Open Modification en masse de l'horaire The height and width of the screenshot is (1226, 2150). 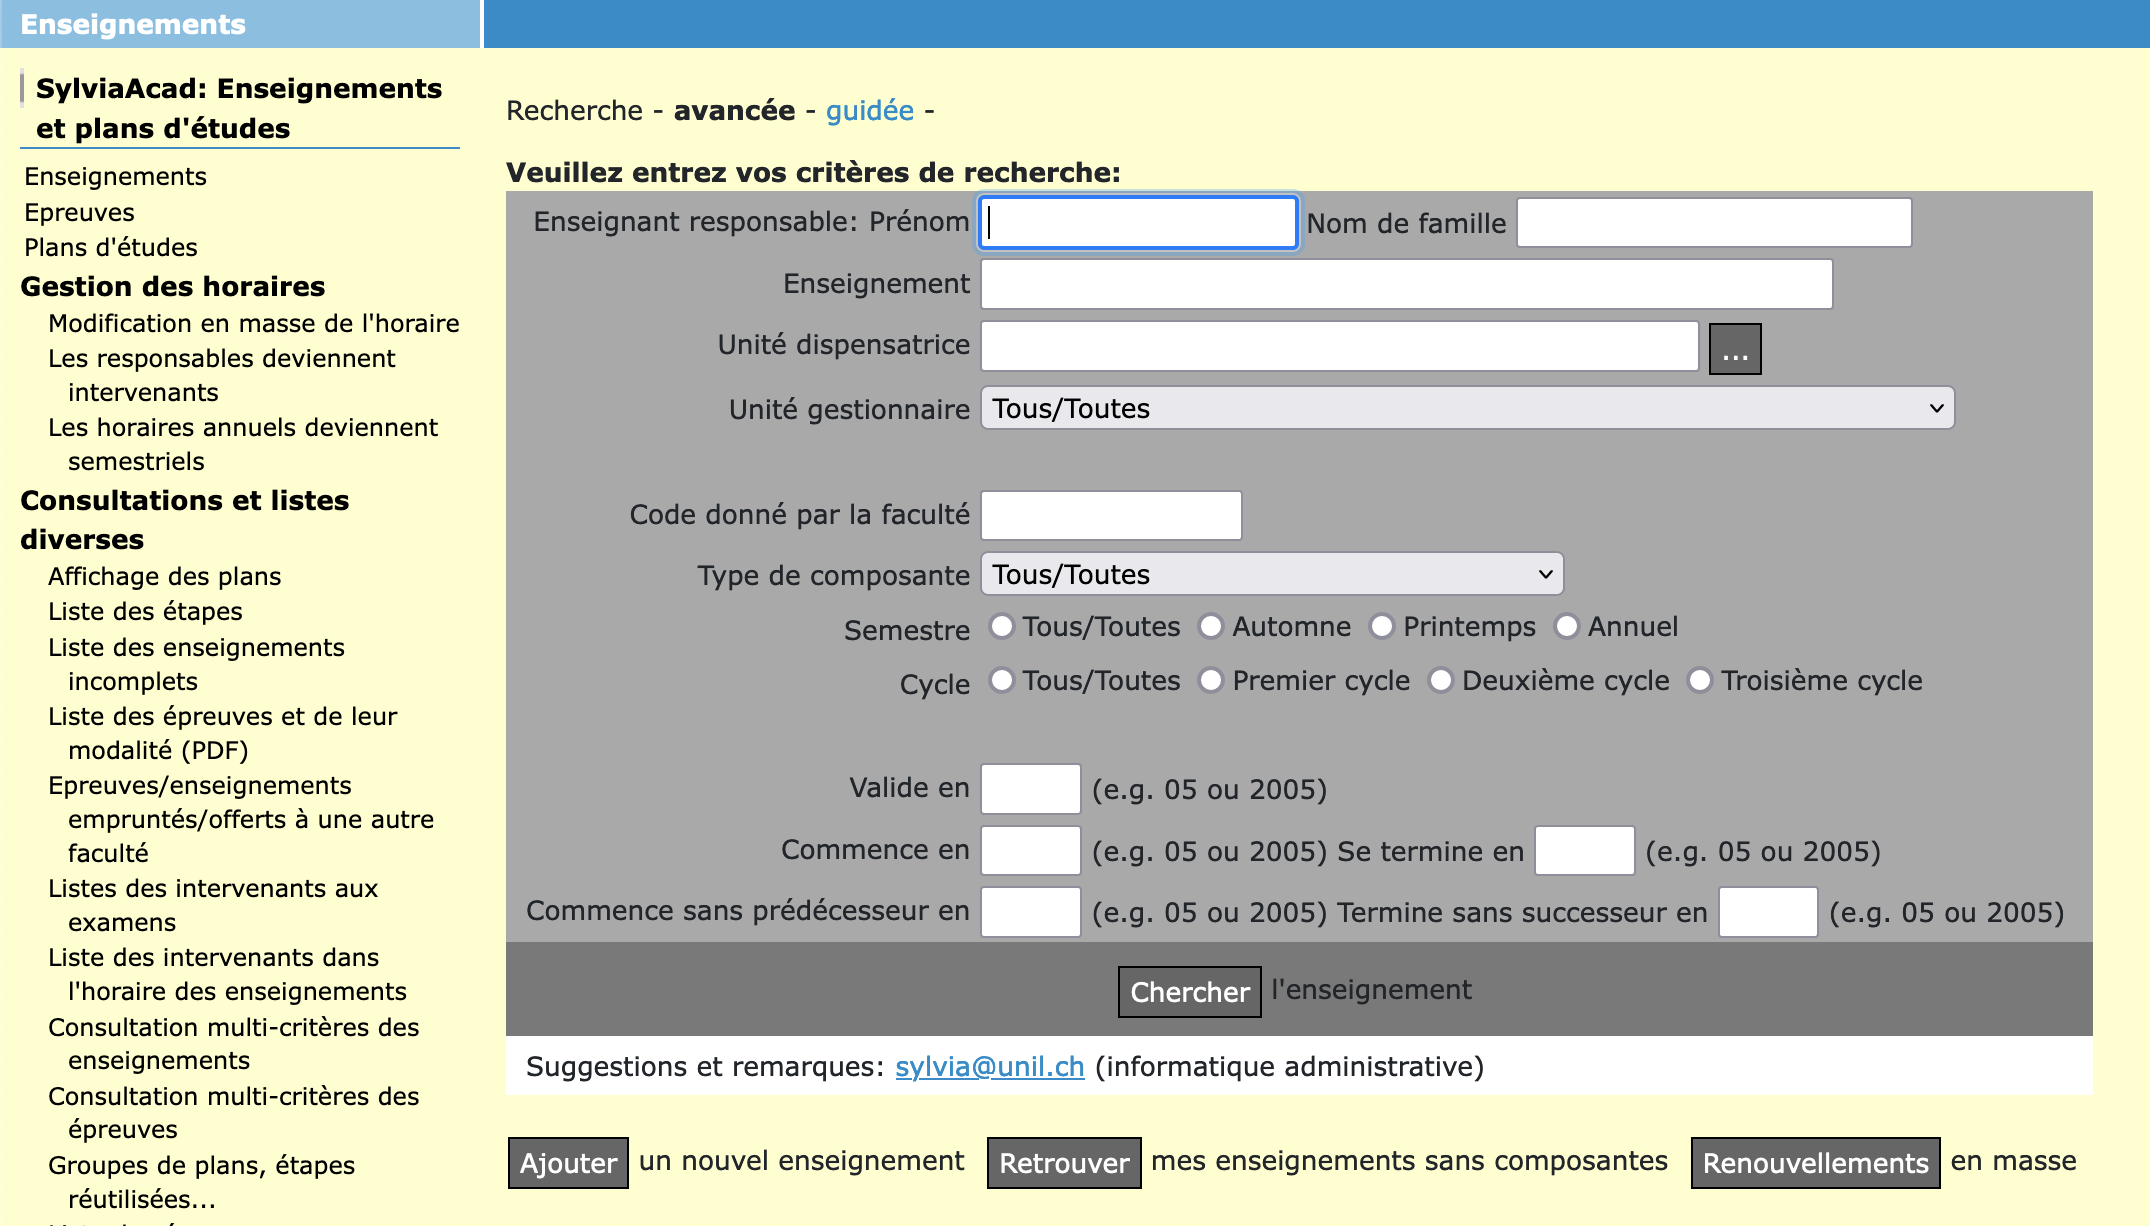(x=254, y=324)
